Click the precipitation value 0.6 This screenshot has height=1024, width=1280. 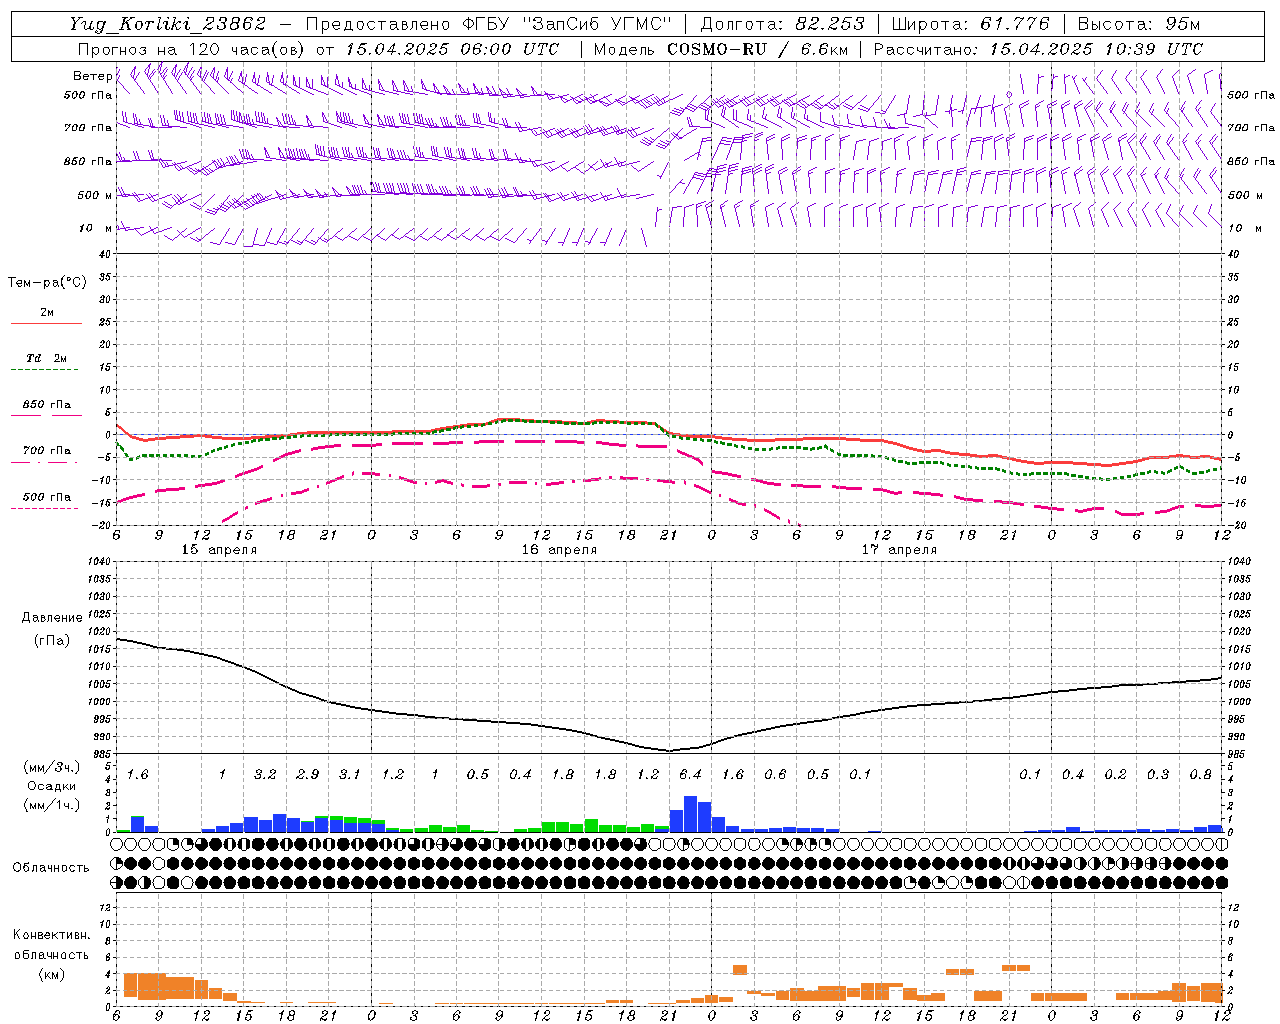click(775, 774)
